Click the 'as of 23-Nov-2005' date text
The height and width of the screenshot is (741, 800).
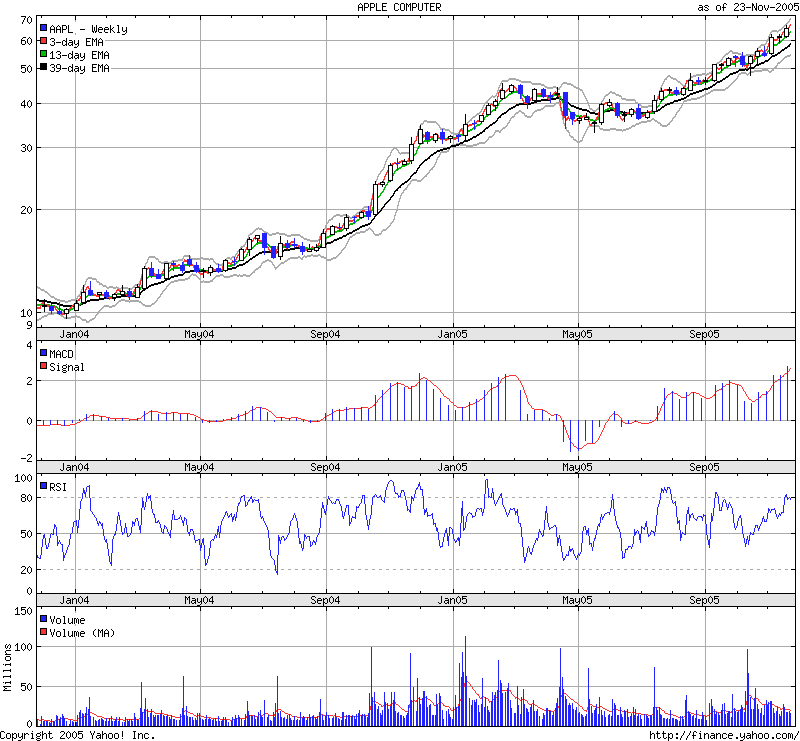[x=747, y=7]
